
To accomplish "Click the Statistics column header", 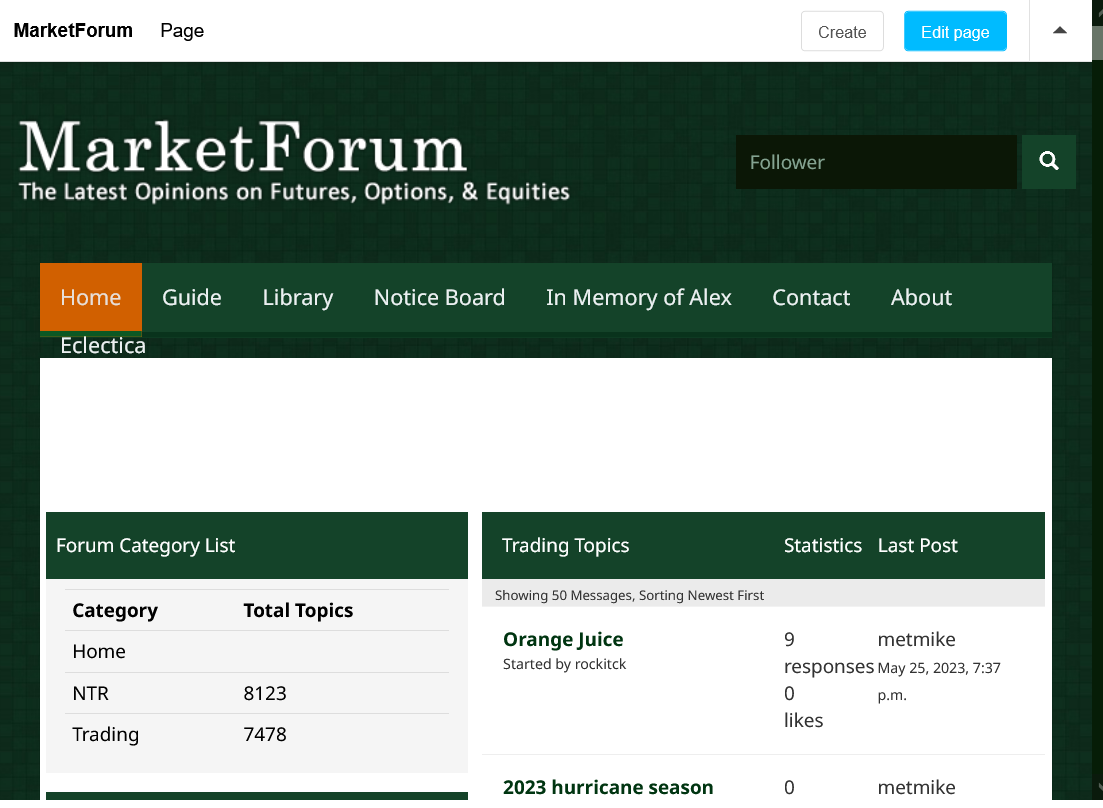I will pos(822,545).
